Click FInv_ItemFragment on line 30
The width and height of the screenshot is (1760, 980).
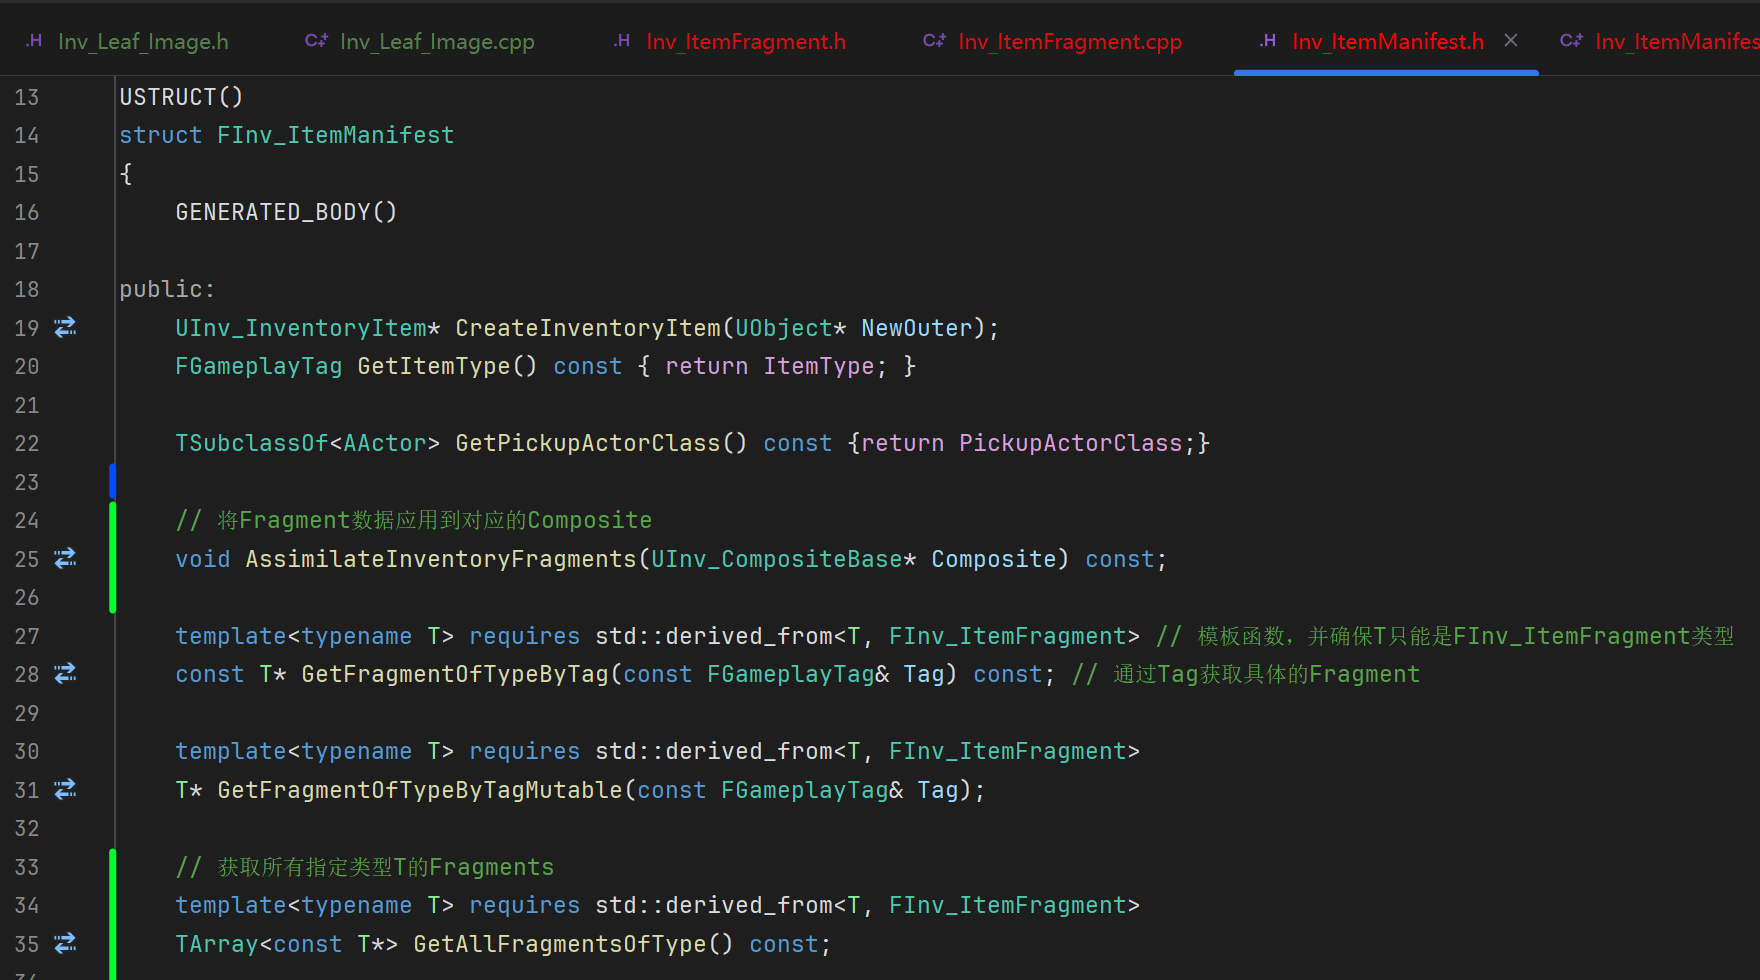tap(1008, 751)
